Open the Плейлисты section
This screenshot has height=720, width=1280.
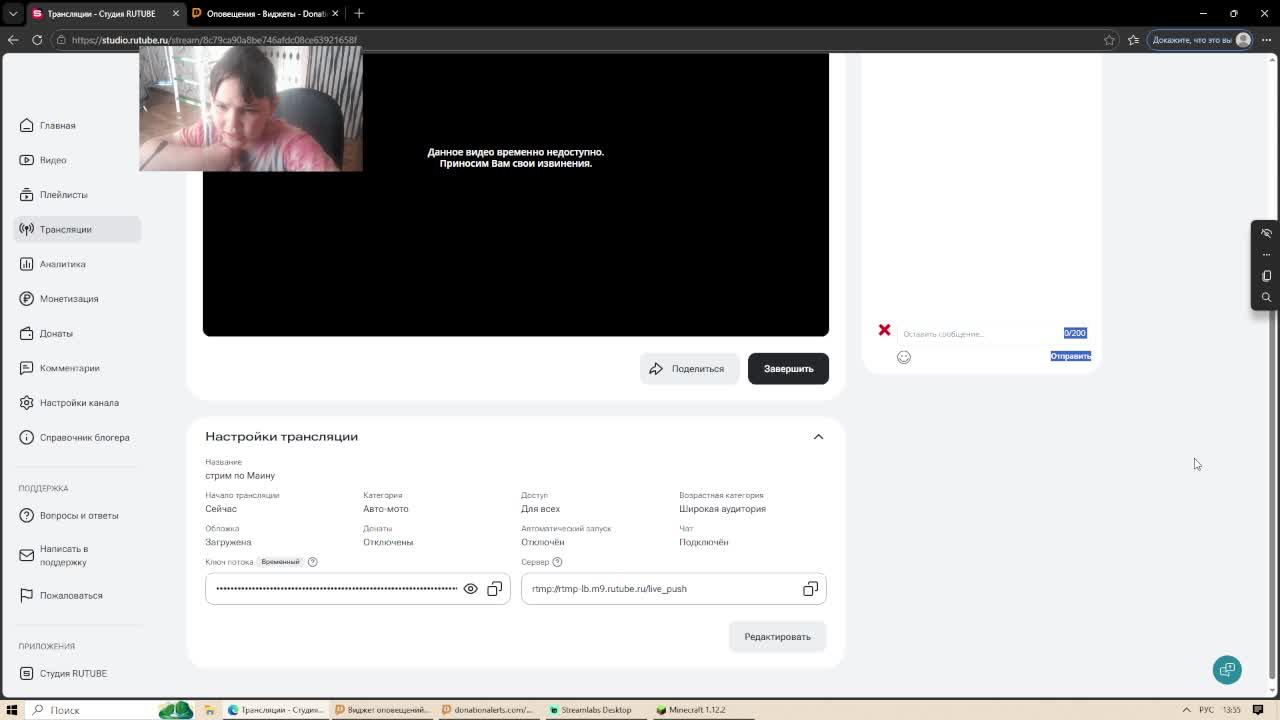pos(63,195)
